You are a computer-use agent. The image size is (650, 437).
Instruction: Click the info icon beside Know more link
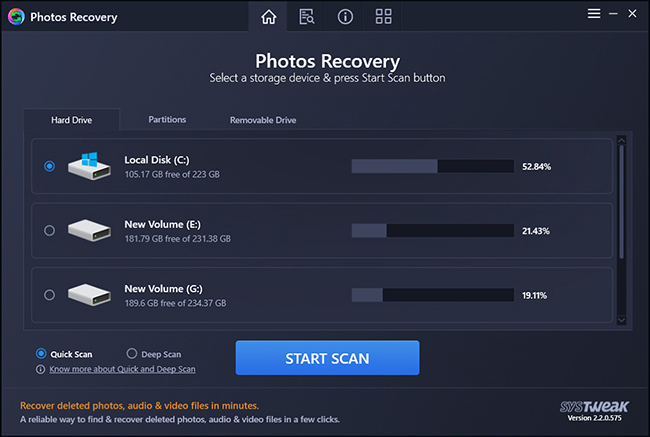(x=40, y=369)
